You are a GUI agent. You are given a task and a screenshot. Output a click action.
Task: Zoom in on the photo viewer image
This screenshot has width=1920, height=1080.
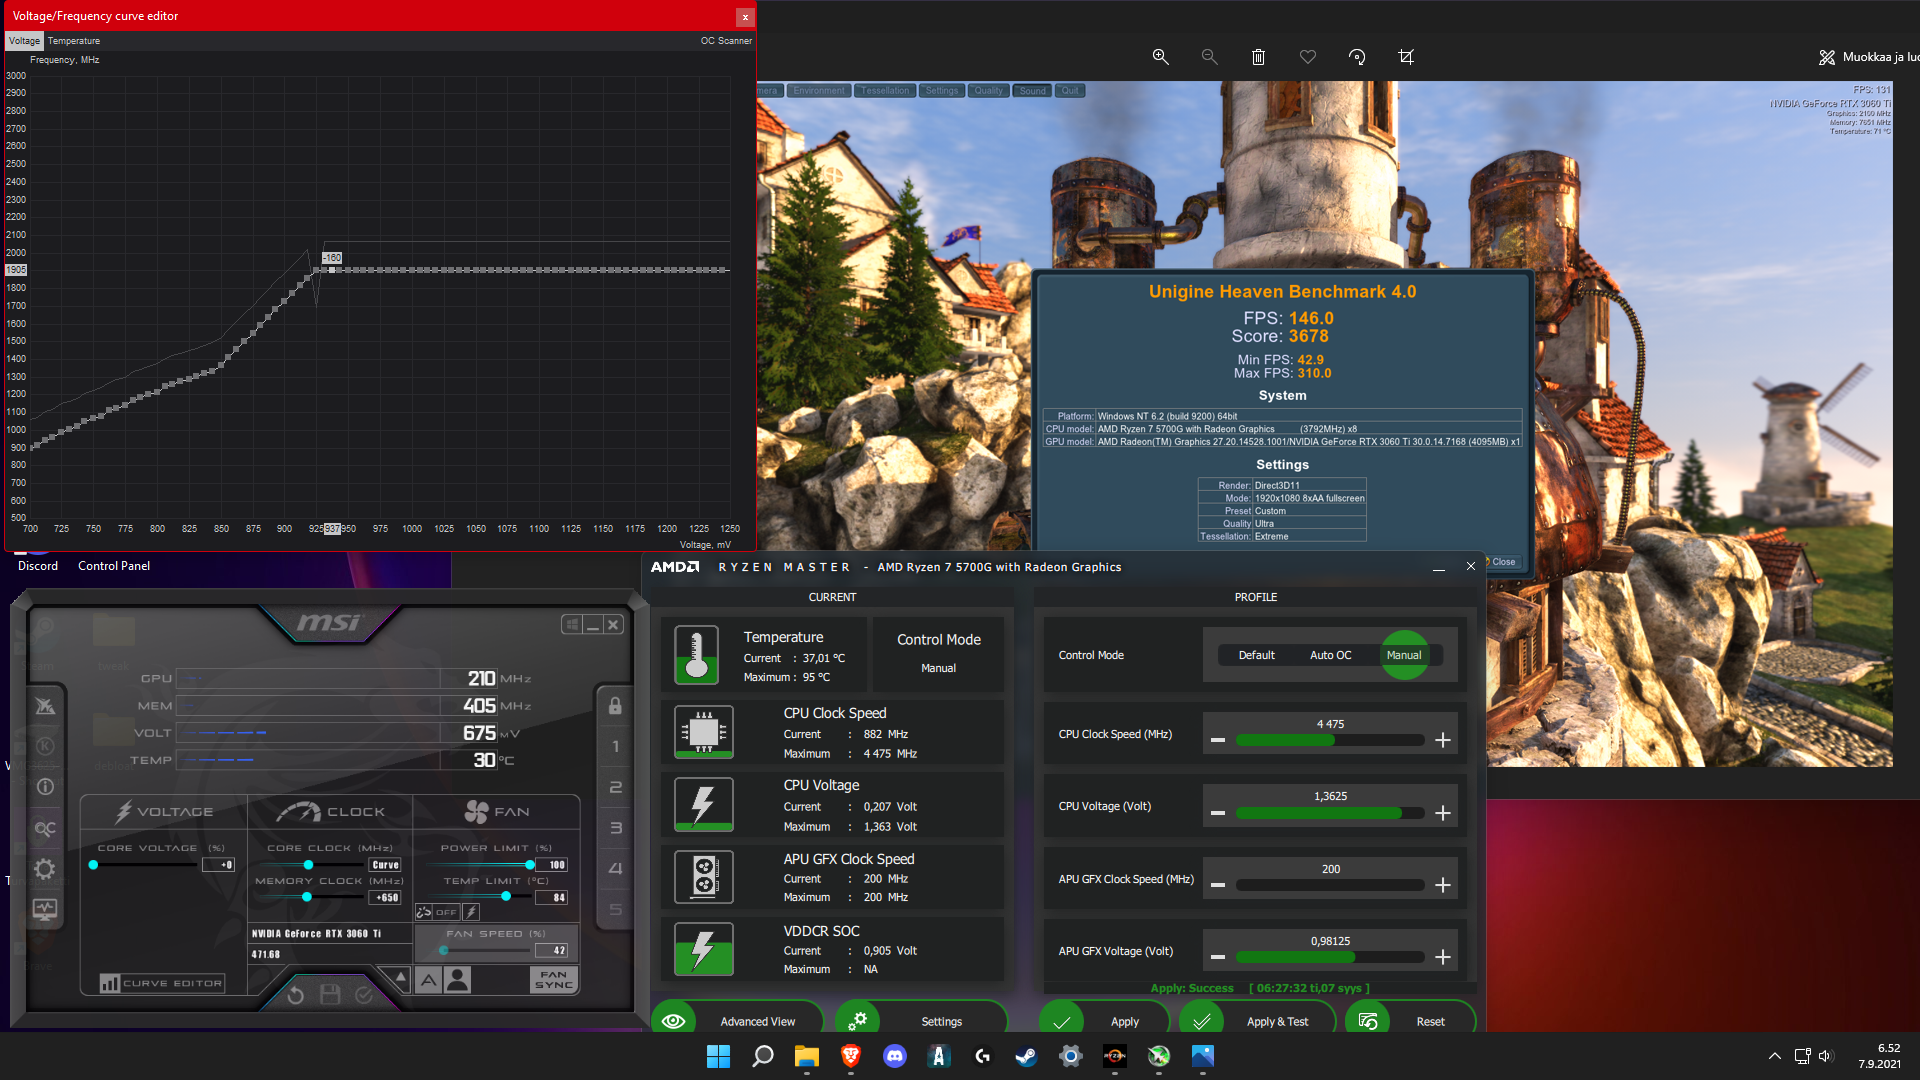tap(1160, 57)
